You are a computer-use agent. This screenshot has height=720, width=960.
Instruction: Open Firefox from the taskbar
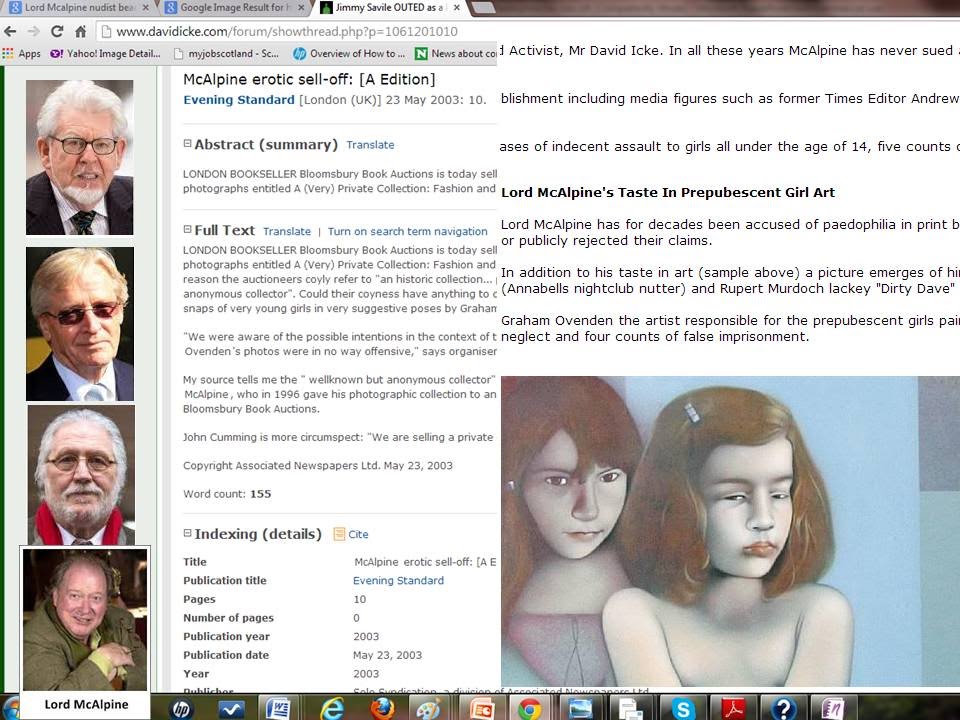coord(383,708)
